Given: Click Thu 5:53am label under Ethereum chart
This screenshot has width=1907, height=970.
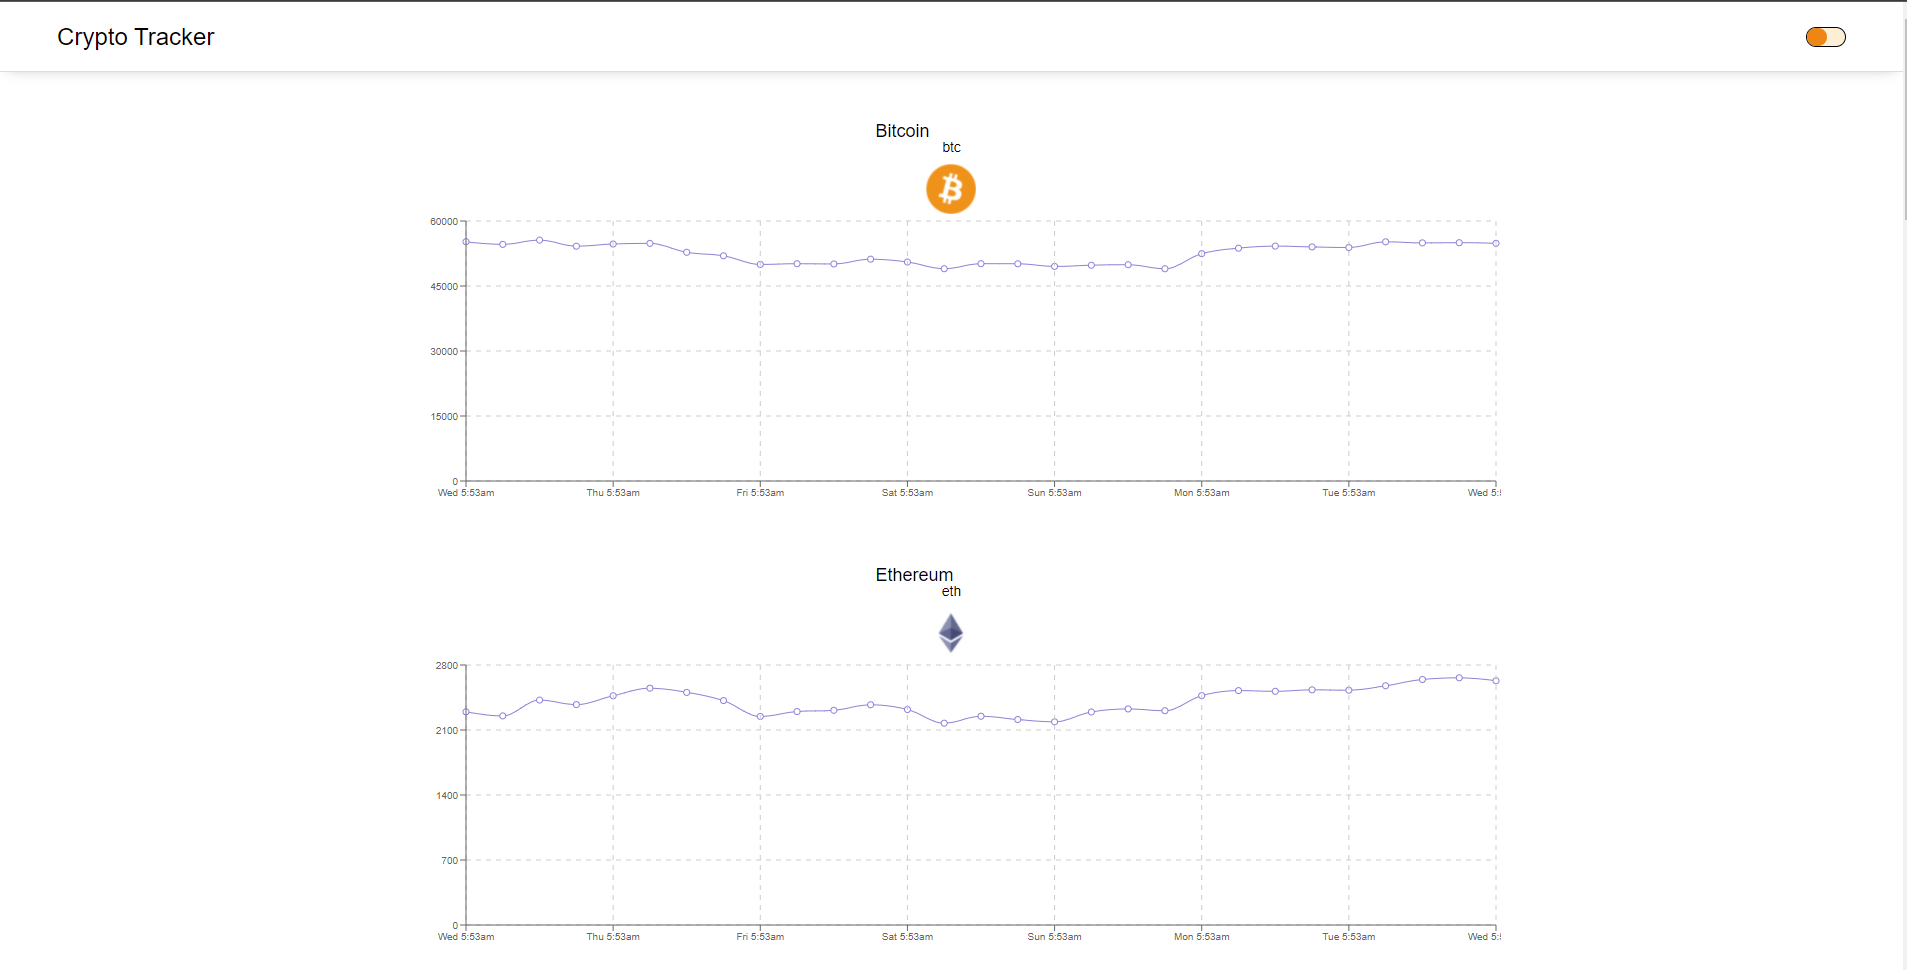Looking at the screenshot, I should (613, 937).
